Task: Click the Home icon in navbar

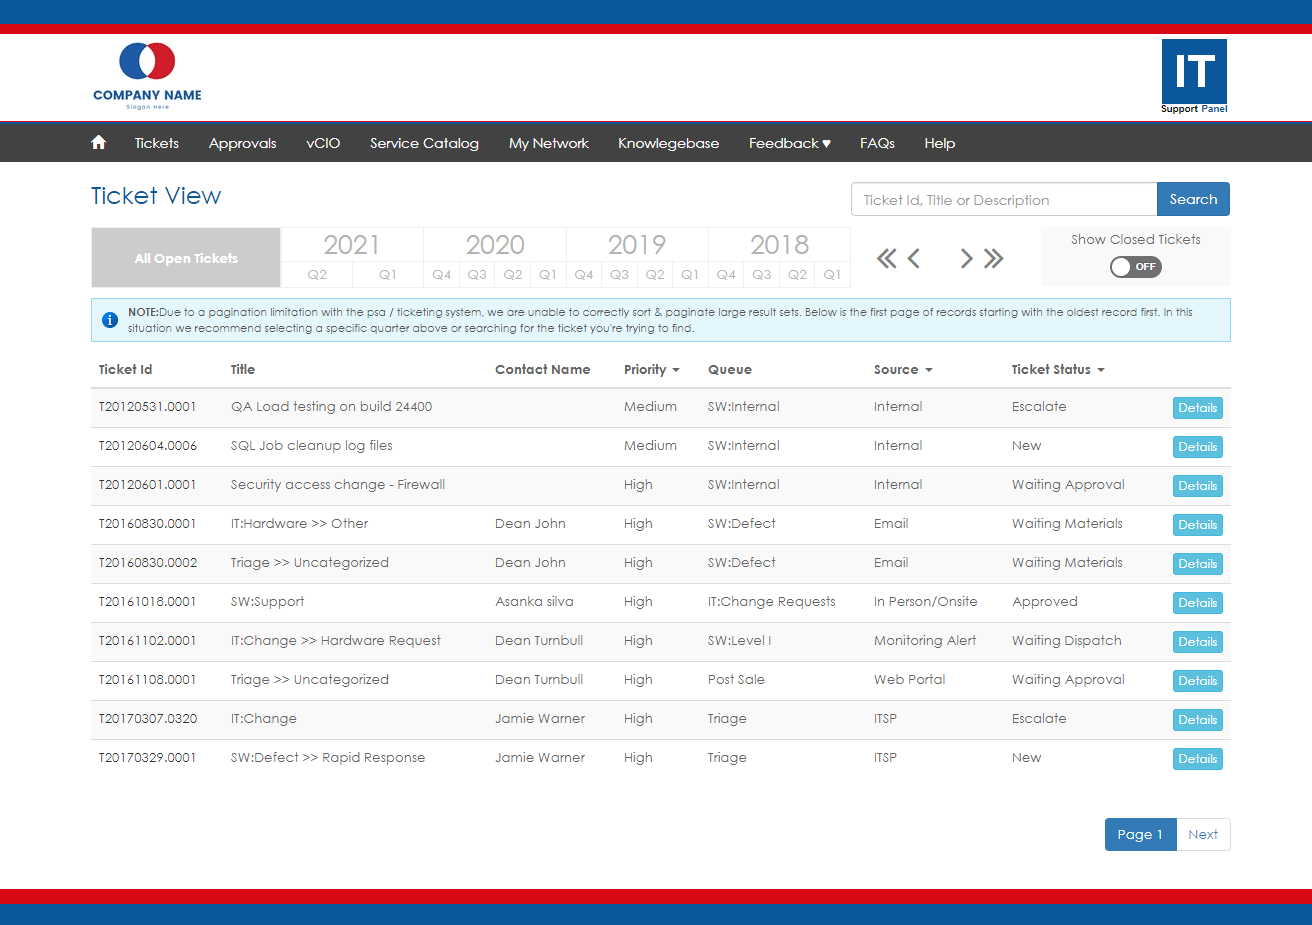Action: tap(98, 143)
